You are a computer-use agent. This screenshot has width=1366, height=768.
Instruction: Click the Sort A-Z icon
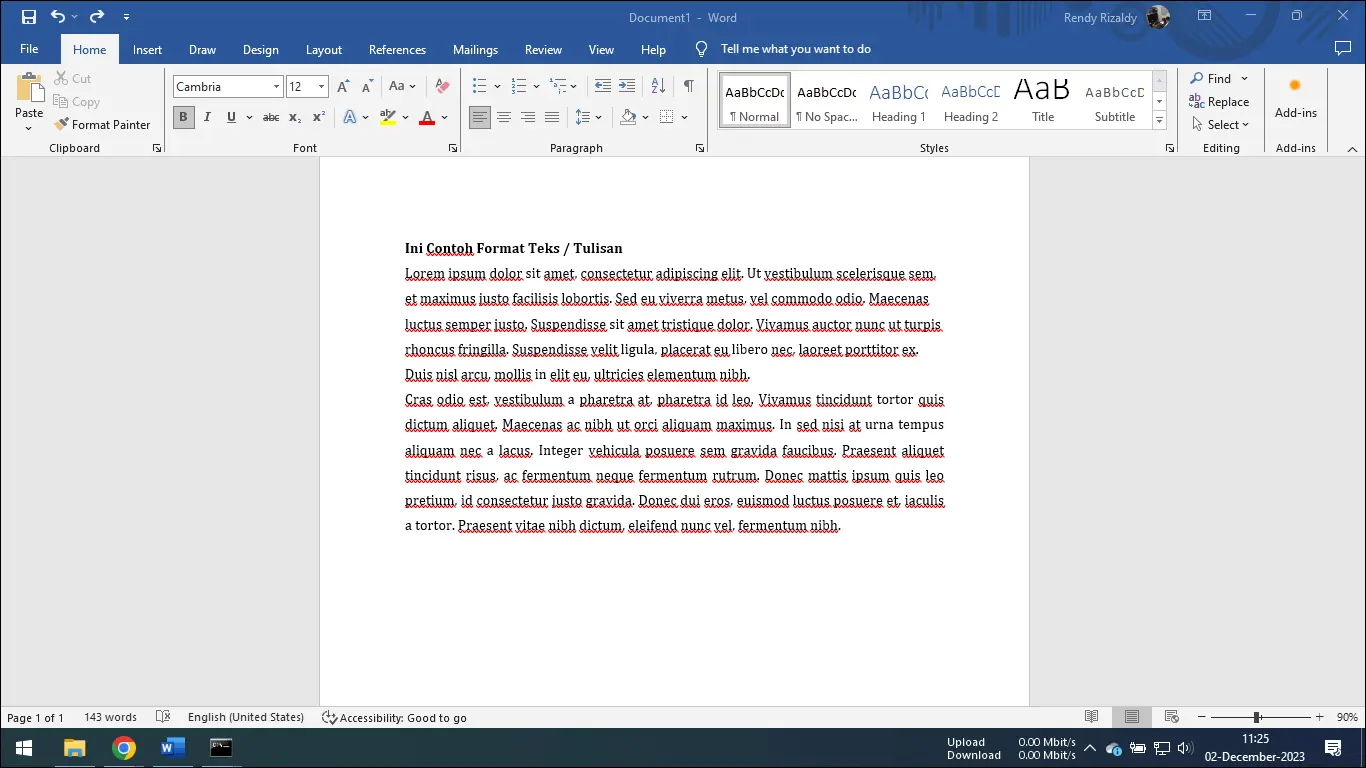[x=658, y=87]
